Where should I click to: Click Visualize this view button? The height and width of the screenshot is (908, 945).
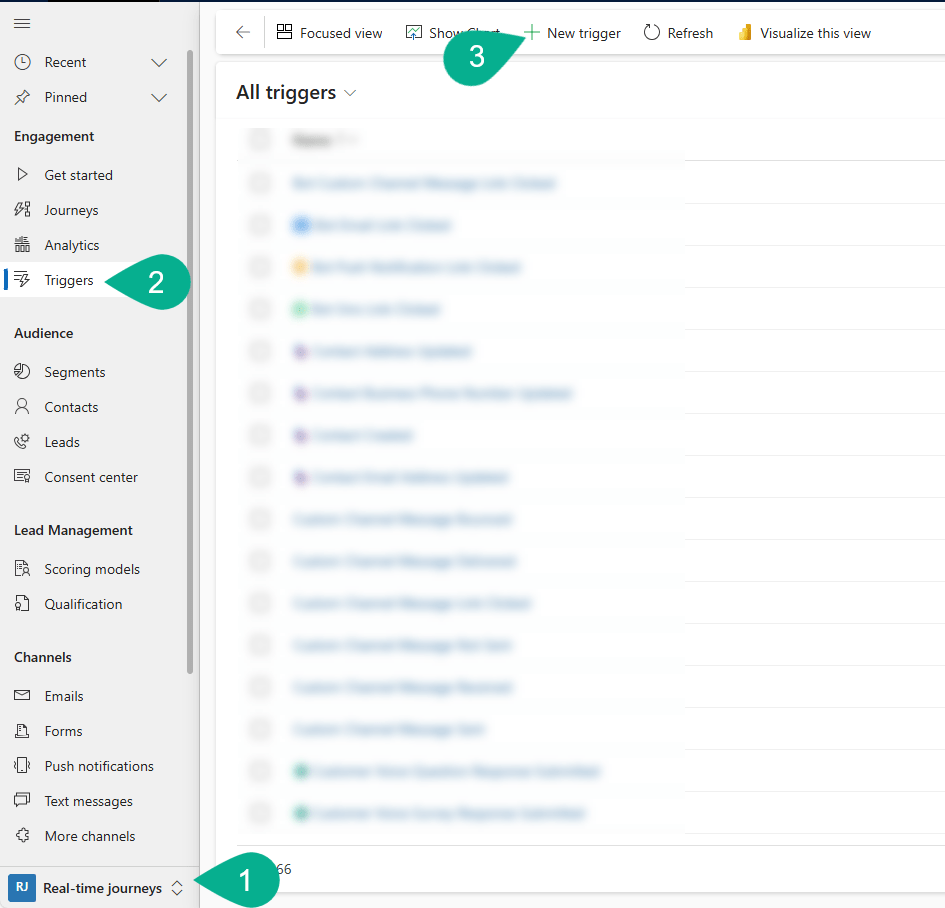point(804,33)
